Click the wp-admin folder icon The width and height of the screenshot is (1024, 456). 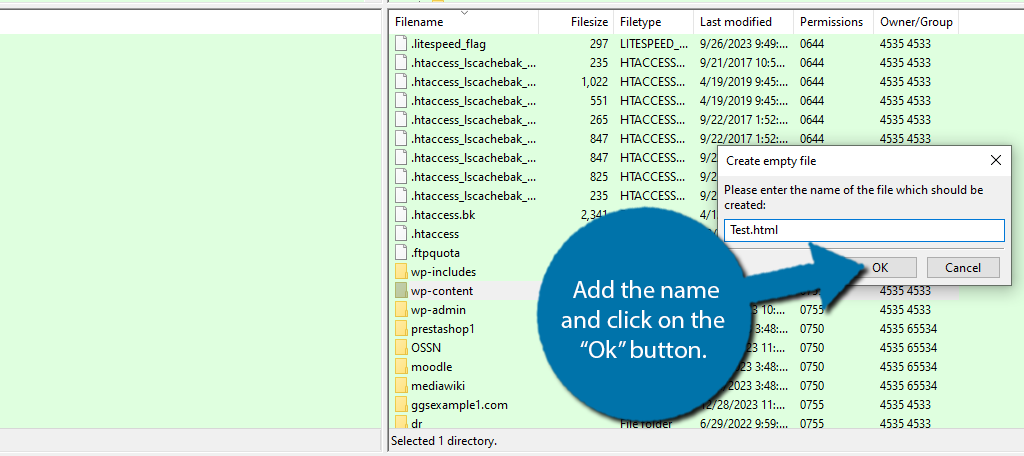tap(401, 310)
